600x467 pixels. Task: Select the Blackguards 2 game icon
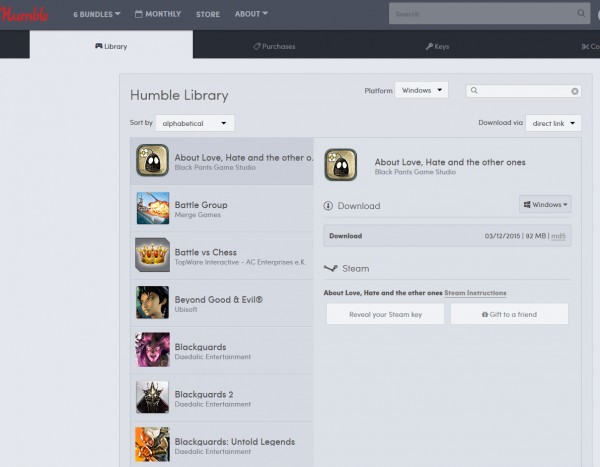[152, 397]
